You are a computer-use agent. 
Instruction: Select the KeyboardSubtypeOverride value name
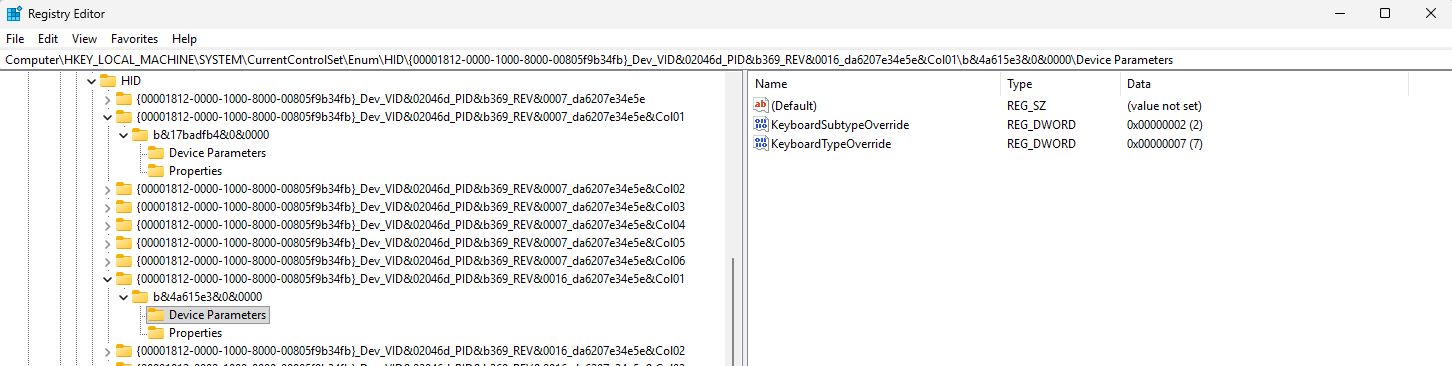840,124
